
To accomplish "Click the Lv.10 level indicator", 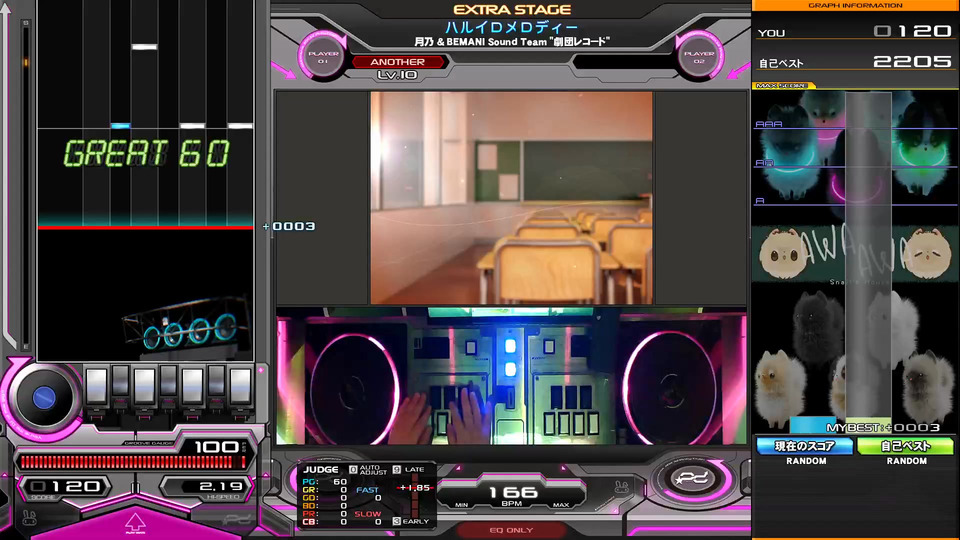I will pyautogui.click(x=397, y=75).
